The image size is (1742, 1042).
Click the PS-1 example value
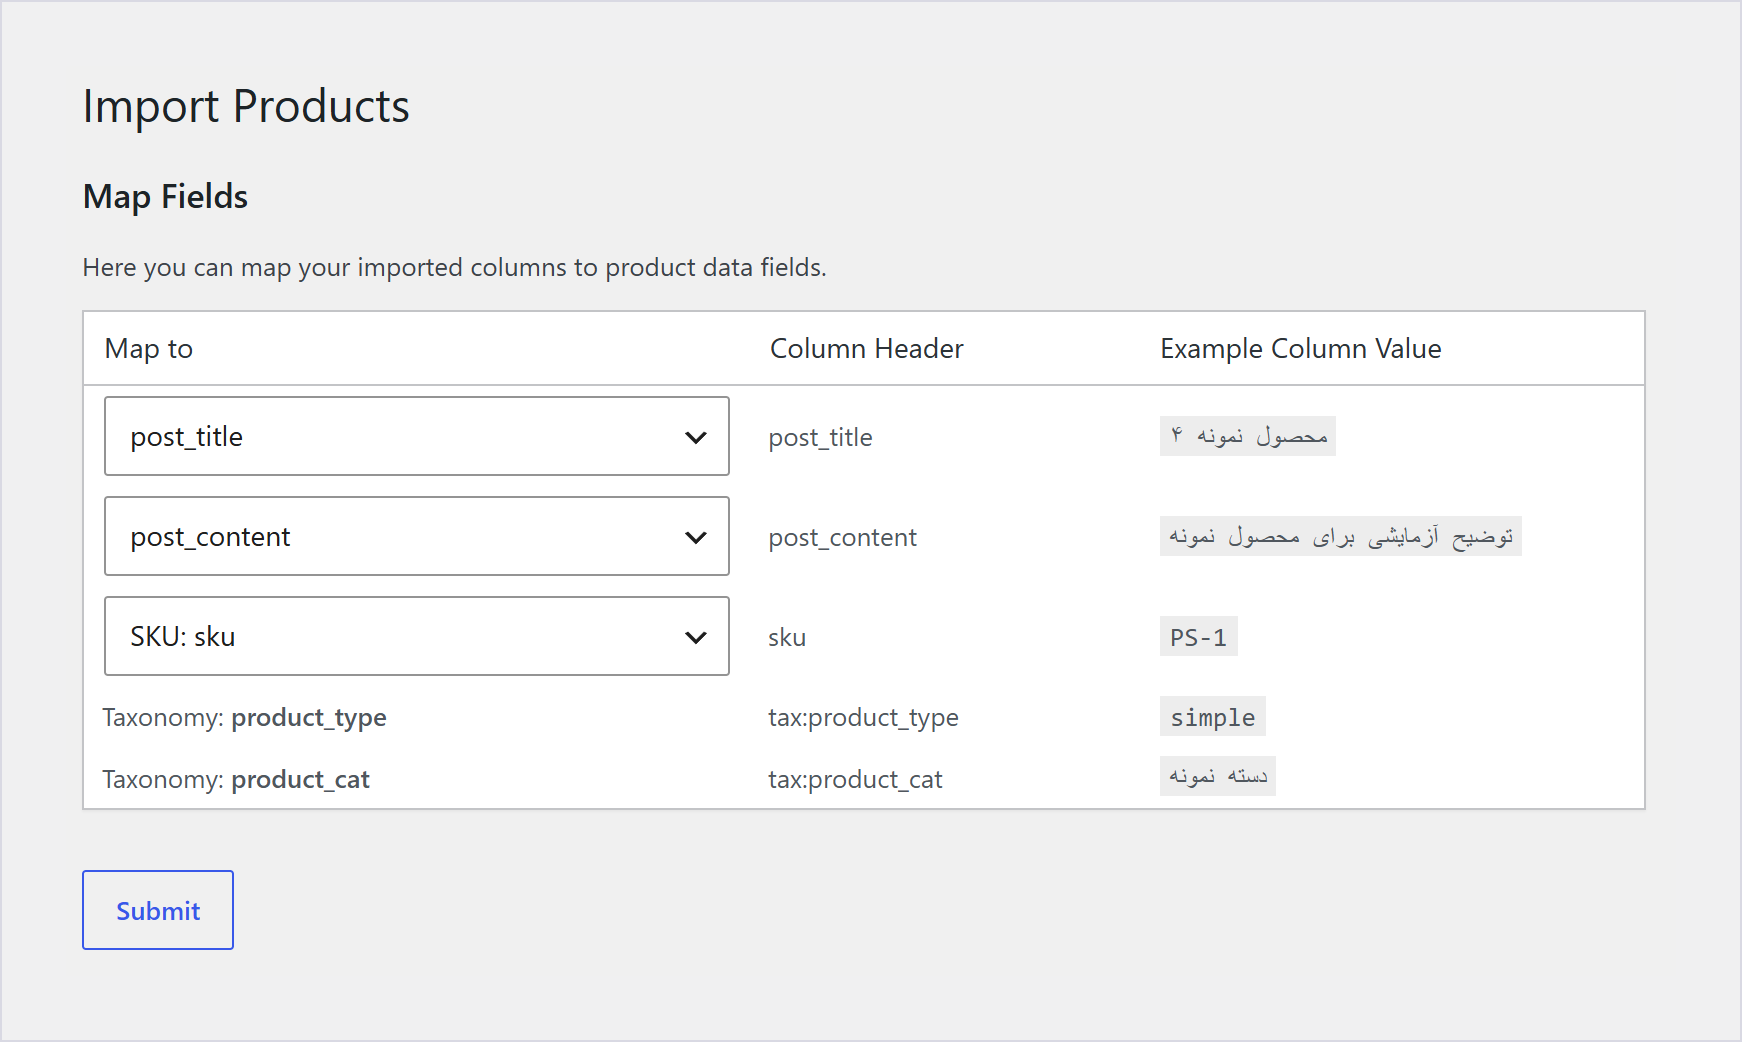(1198, 637)
